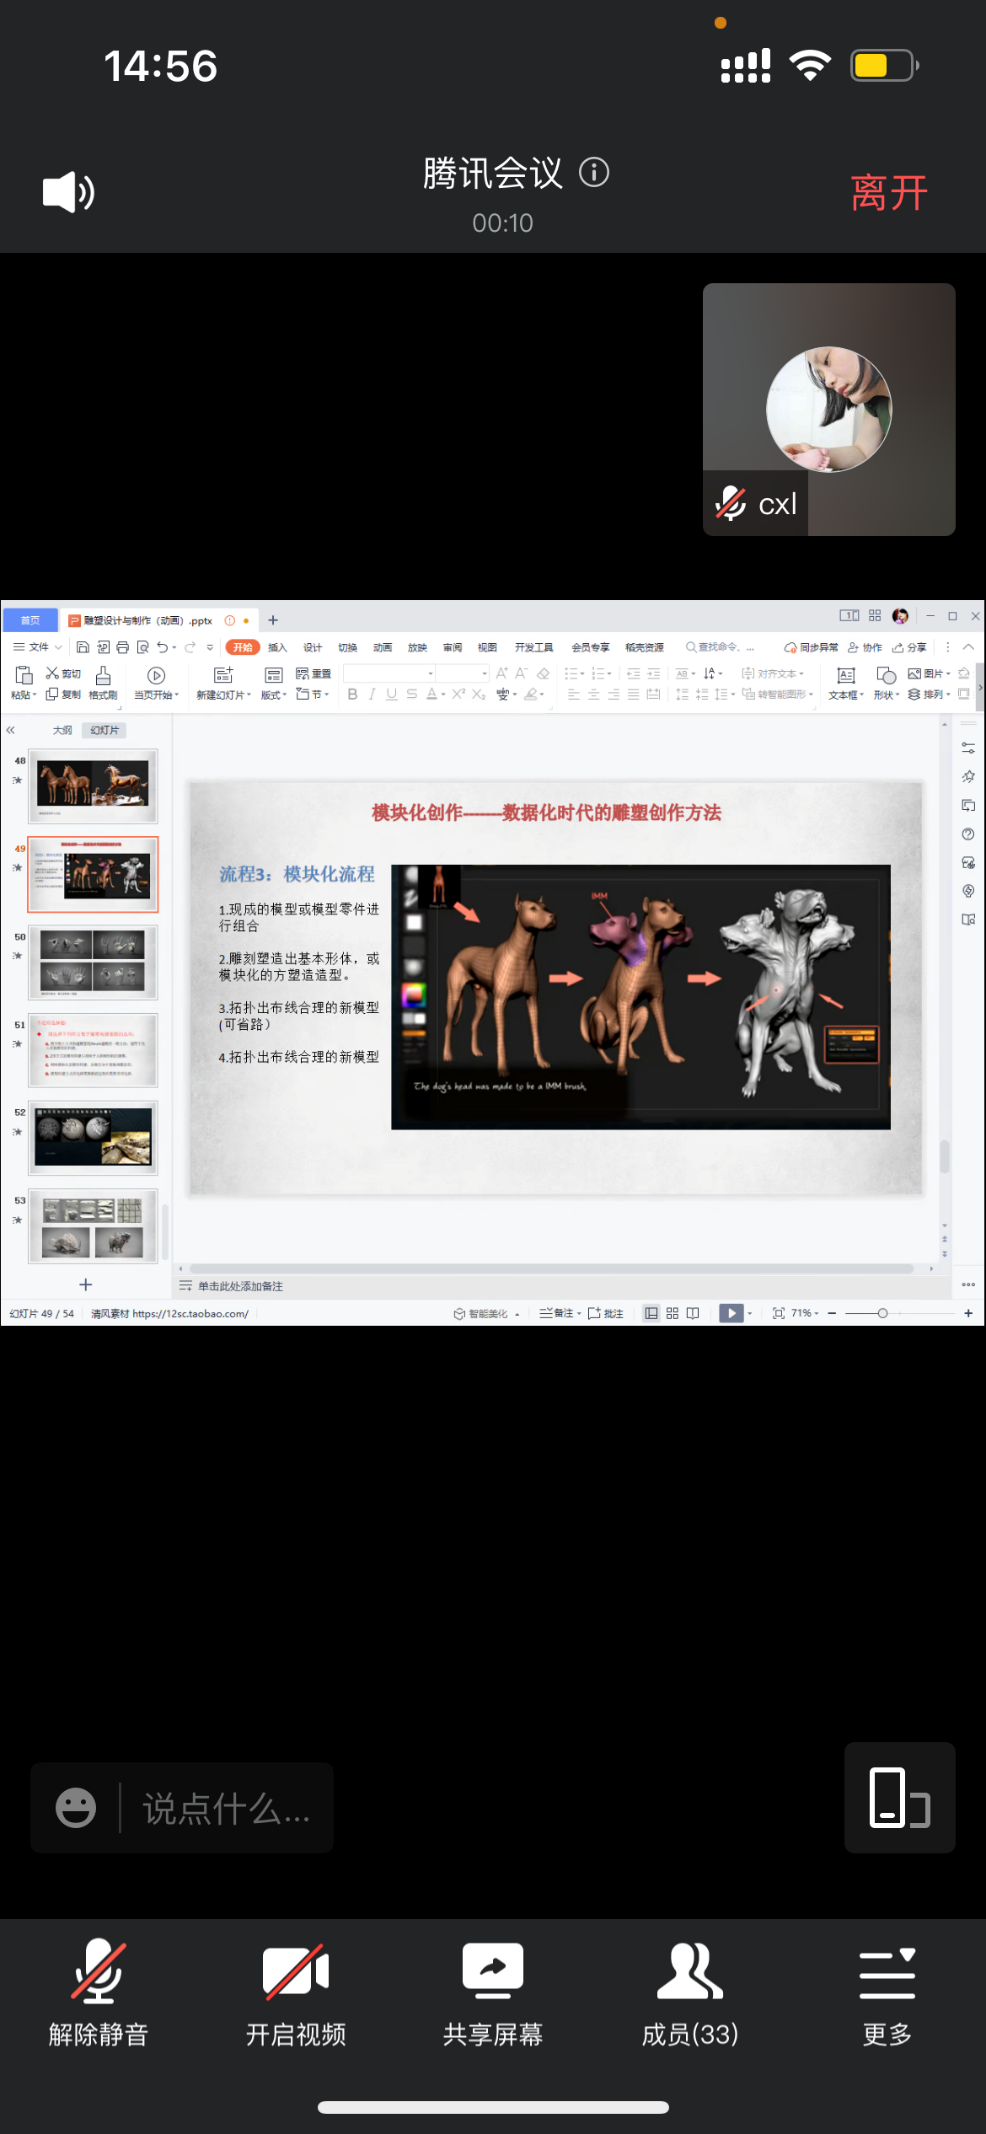
Task: Unmute microphone via 解除静音
Action: tap(99, 1994)
